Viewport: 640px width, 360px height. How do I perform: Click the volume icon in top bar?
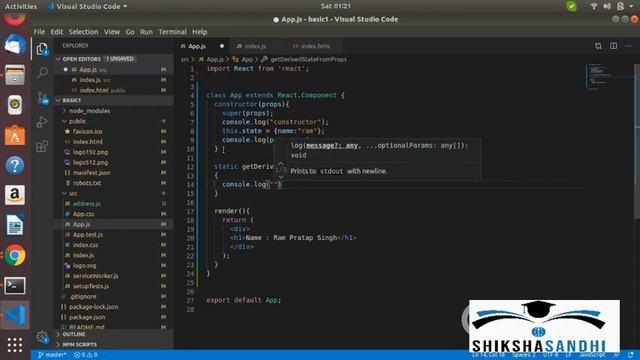click(x=607, y=6)
